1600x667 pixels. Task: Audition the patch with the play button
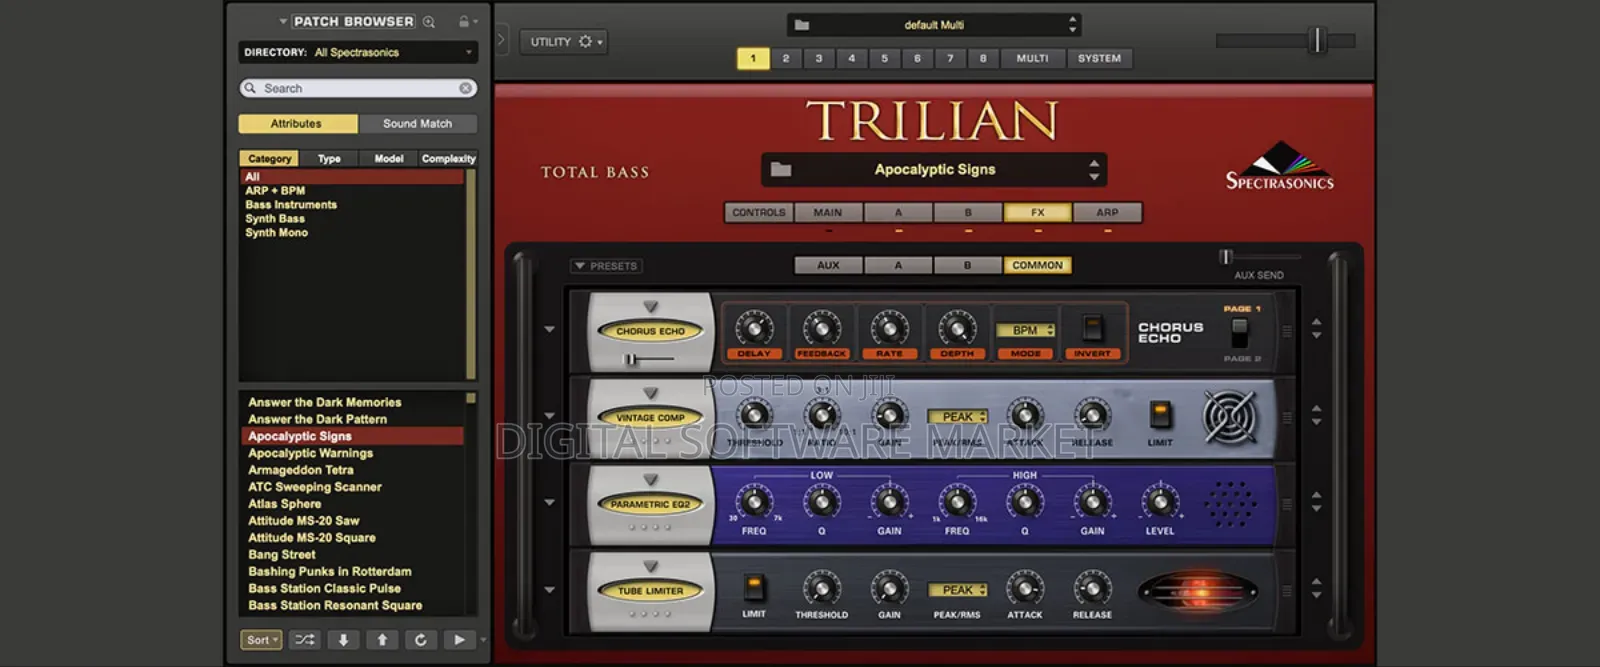459,640
